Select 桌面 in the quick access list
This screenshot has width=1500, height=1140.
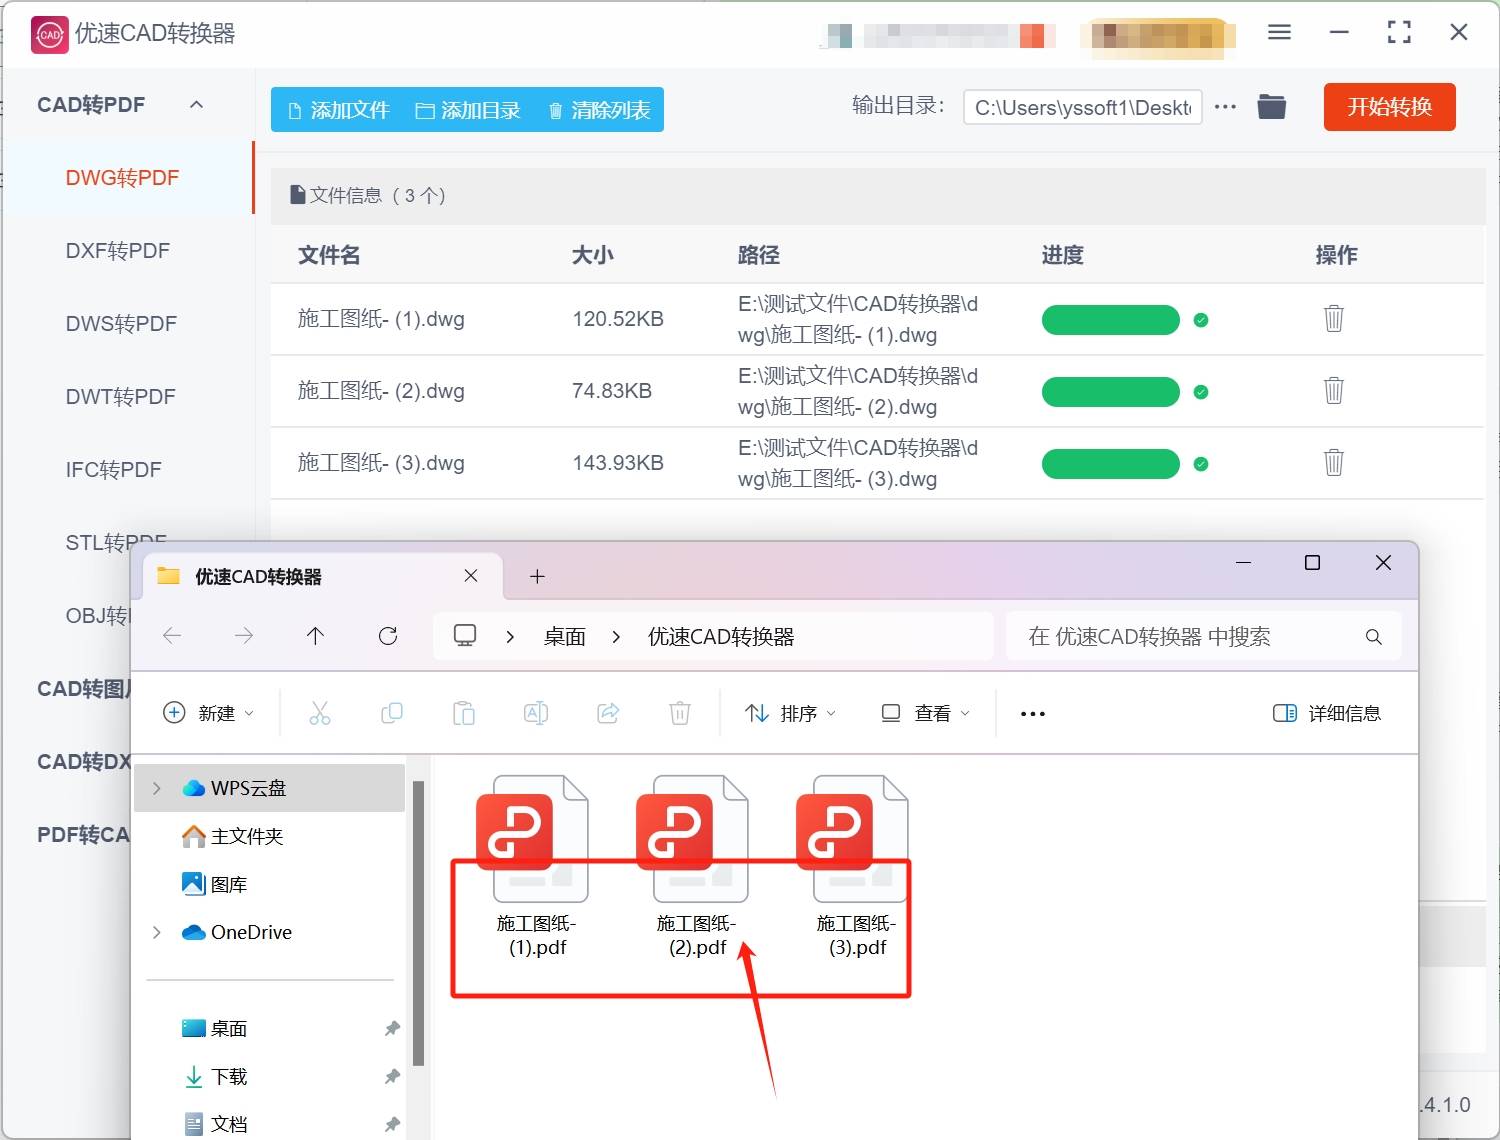click(x=229, y=1028)
